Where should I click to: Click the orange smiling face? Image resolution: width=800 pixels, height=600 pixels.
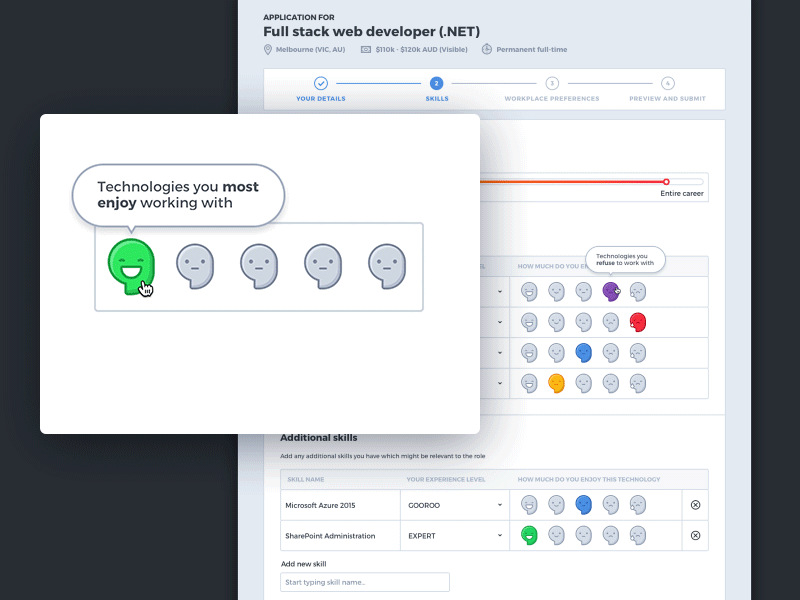pos(556,383)
